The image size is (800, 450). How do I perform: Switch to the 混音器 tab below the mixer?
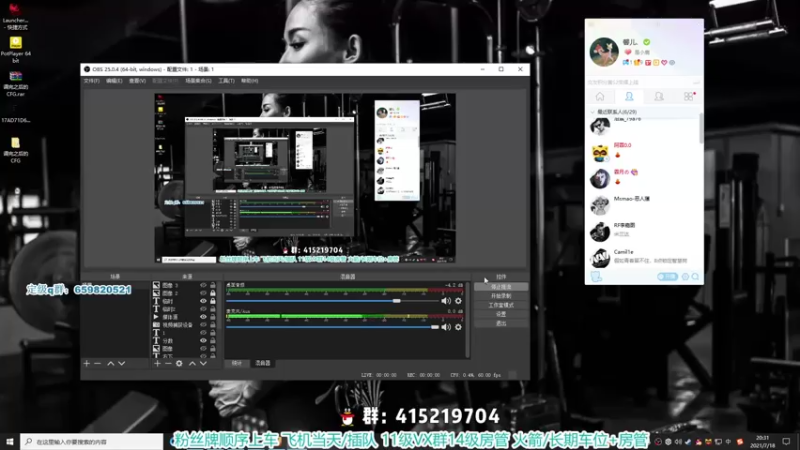pos(263,363)
